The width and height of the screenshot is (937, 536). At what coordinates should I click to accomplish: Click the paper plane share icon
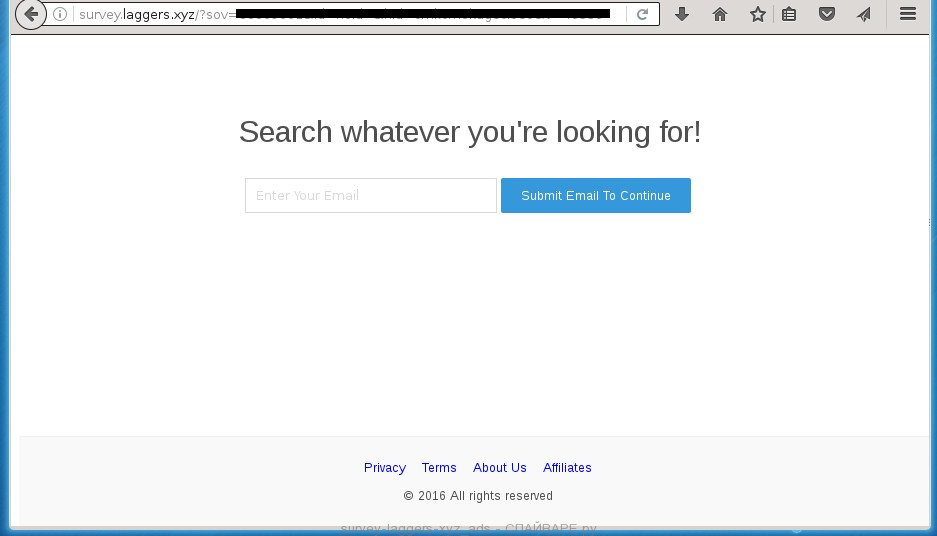[x=864, y=15]
